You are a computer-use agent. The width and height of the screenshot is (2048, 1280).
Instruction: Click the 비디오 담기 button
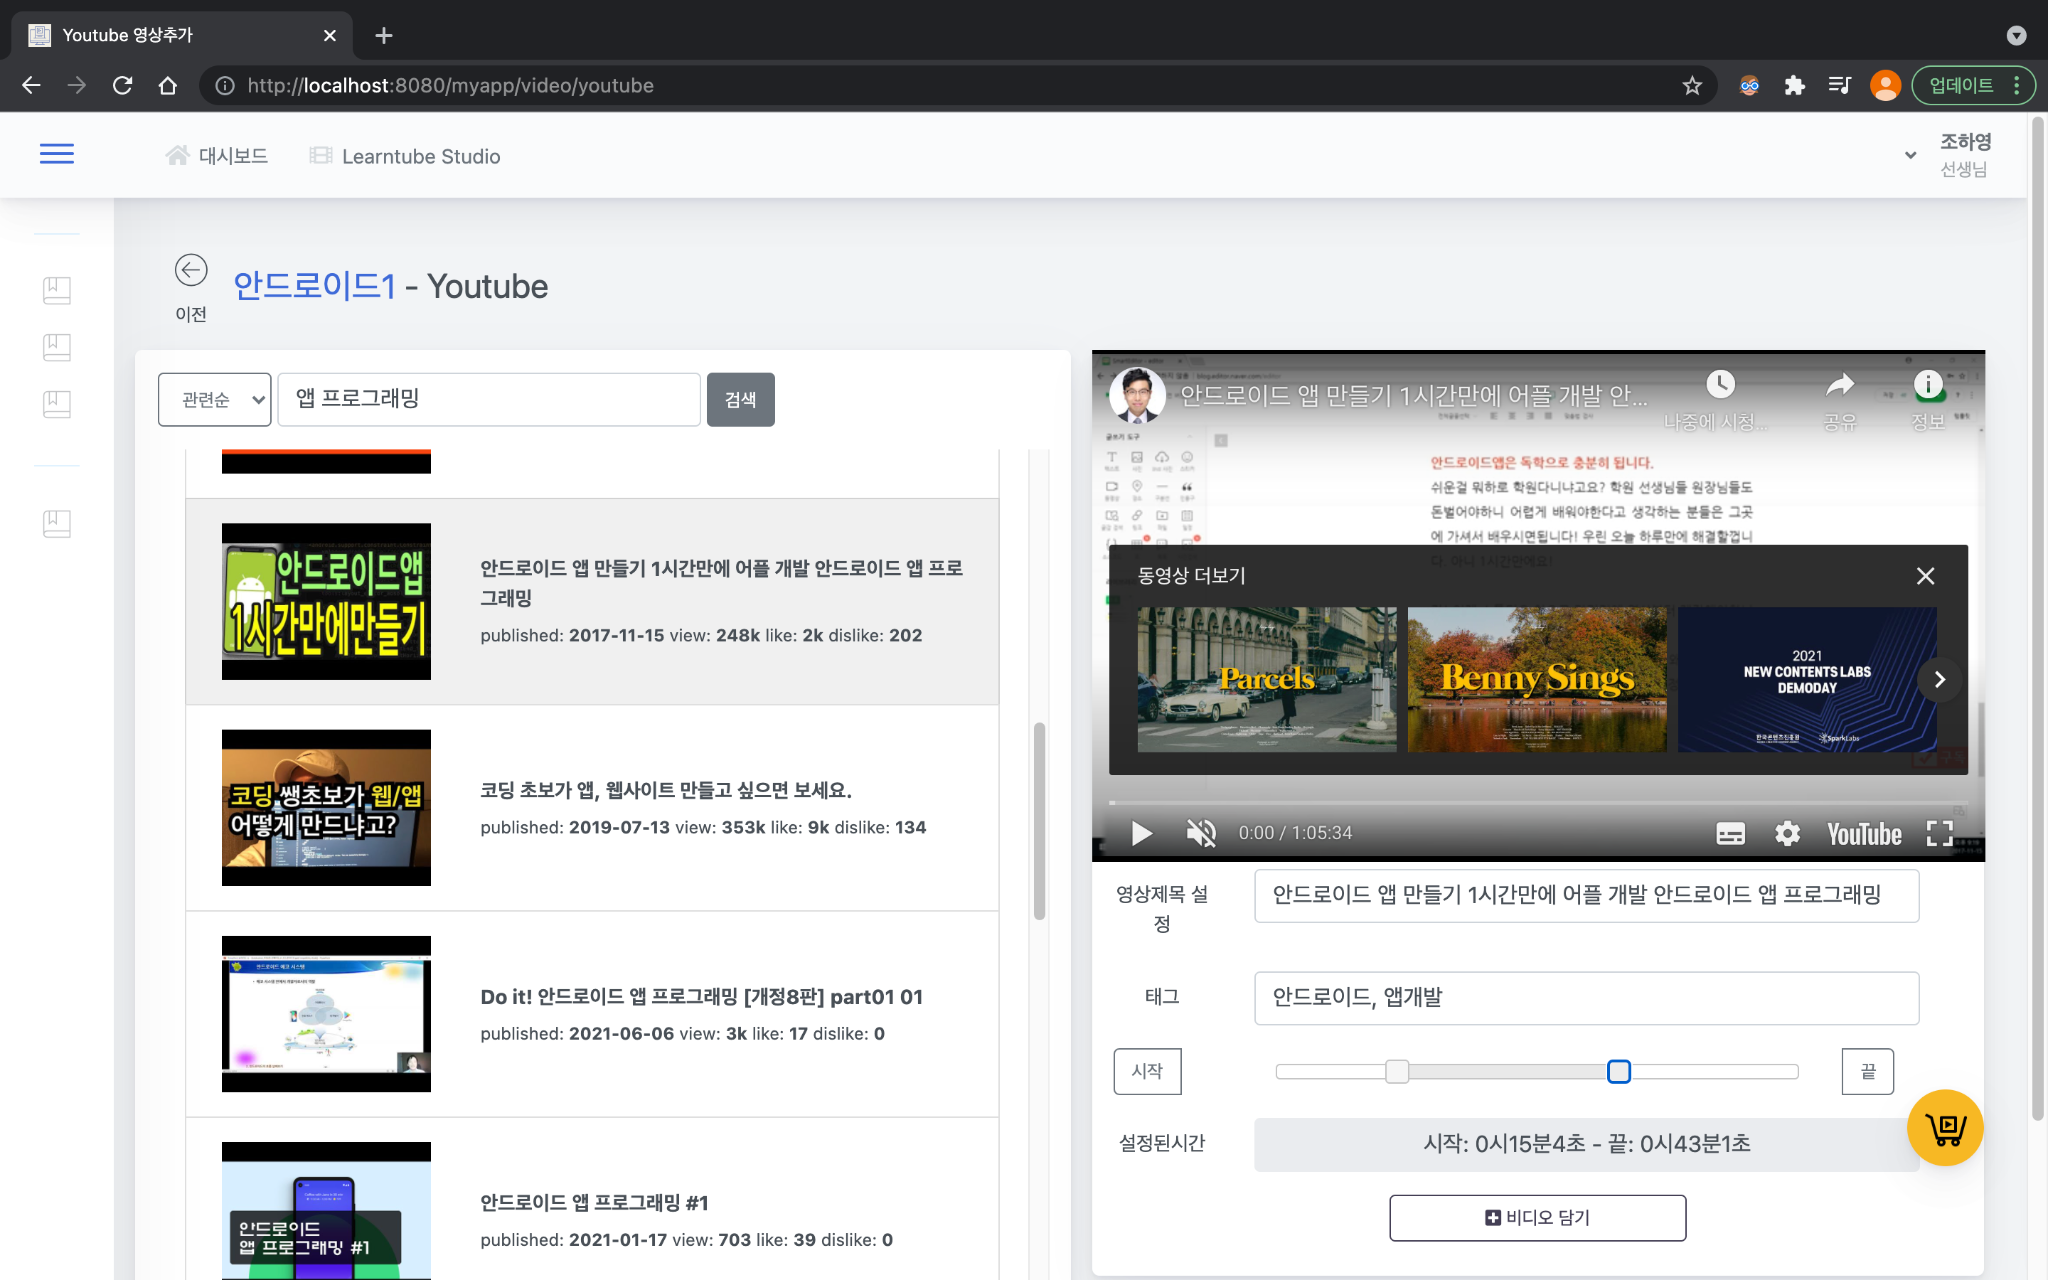click(x=1537, y=1218)
